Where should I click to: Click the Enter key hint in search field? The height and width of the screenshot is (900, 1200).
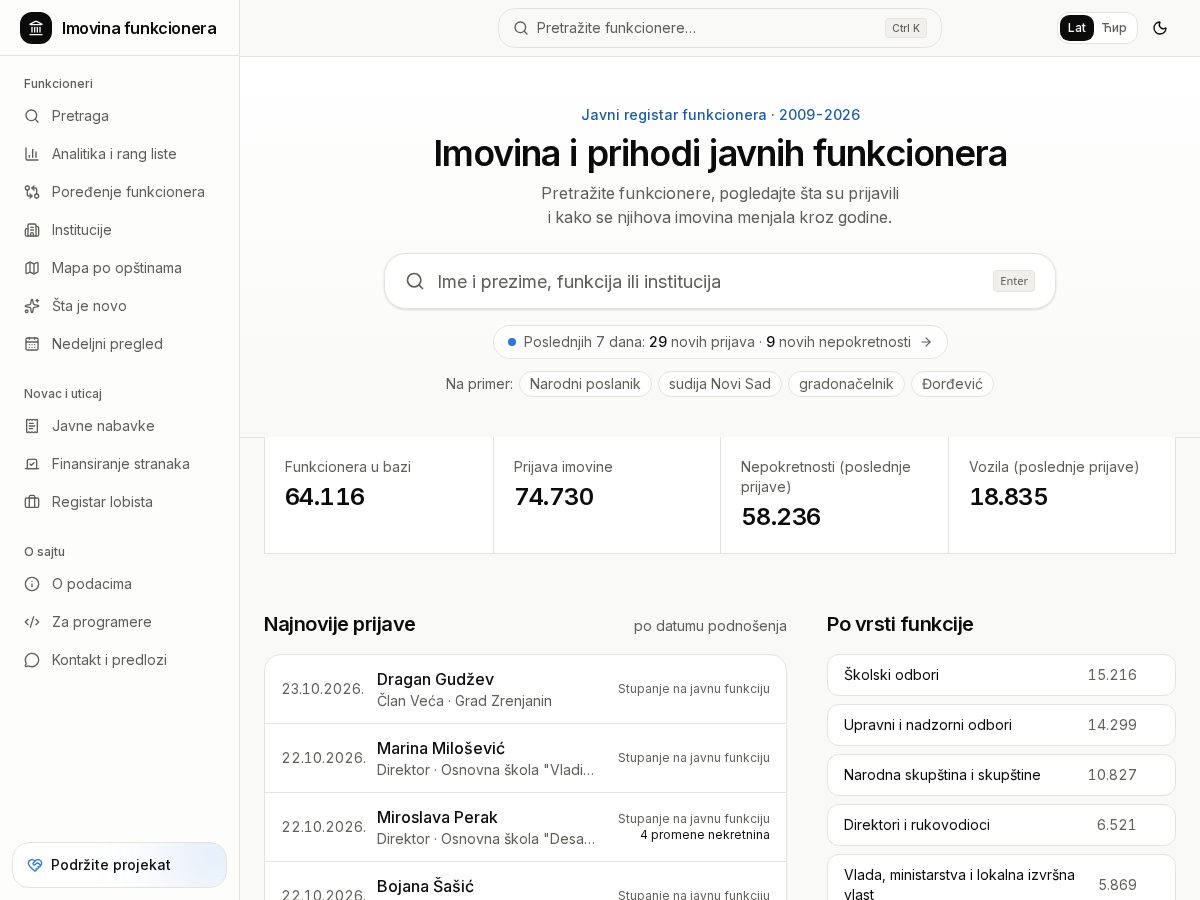pyautogui.click(x=1014, y=281)
